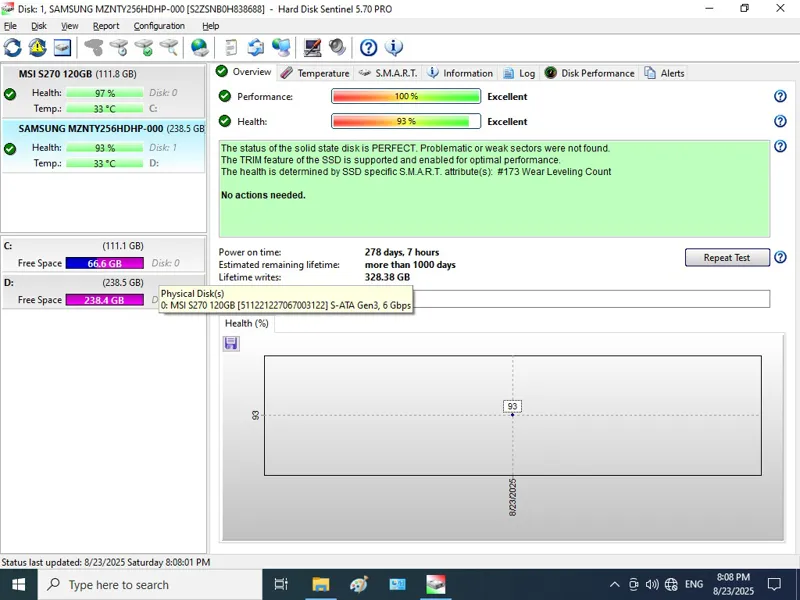Click the help icon beside Performance row
This screenshot has width=800, height=600.
coord(780,96)
